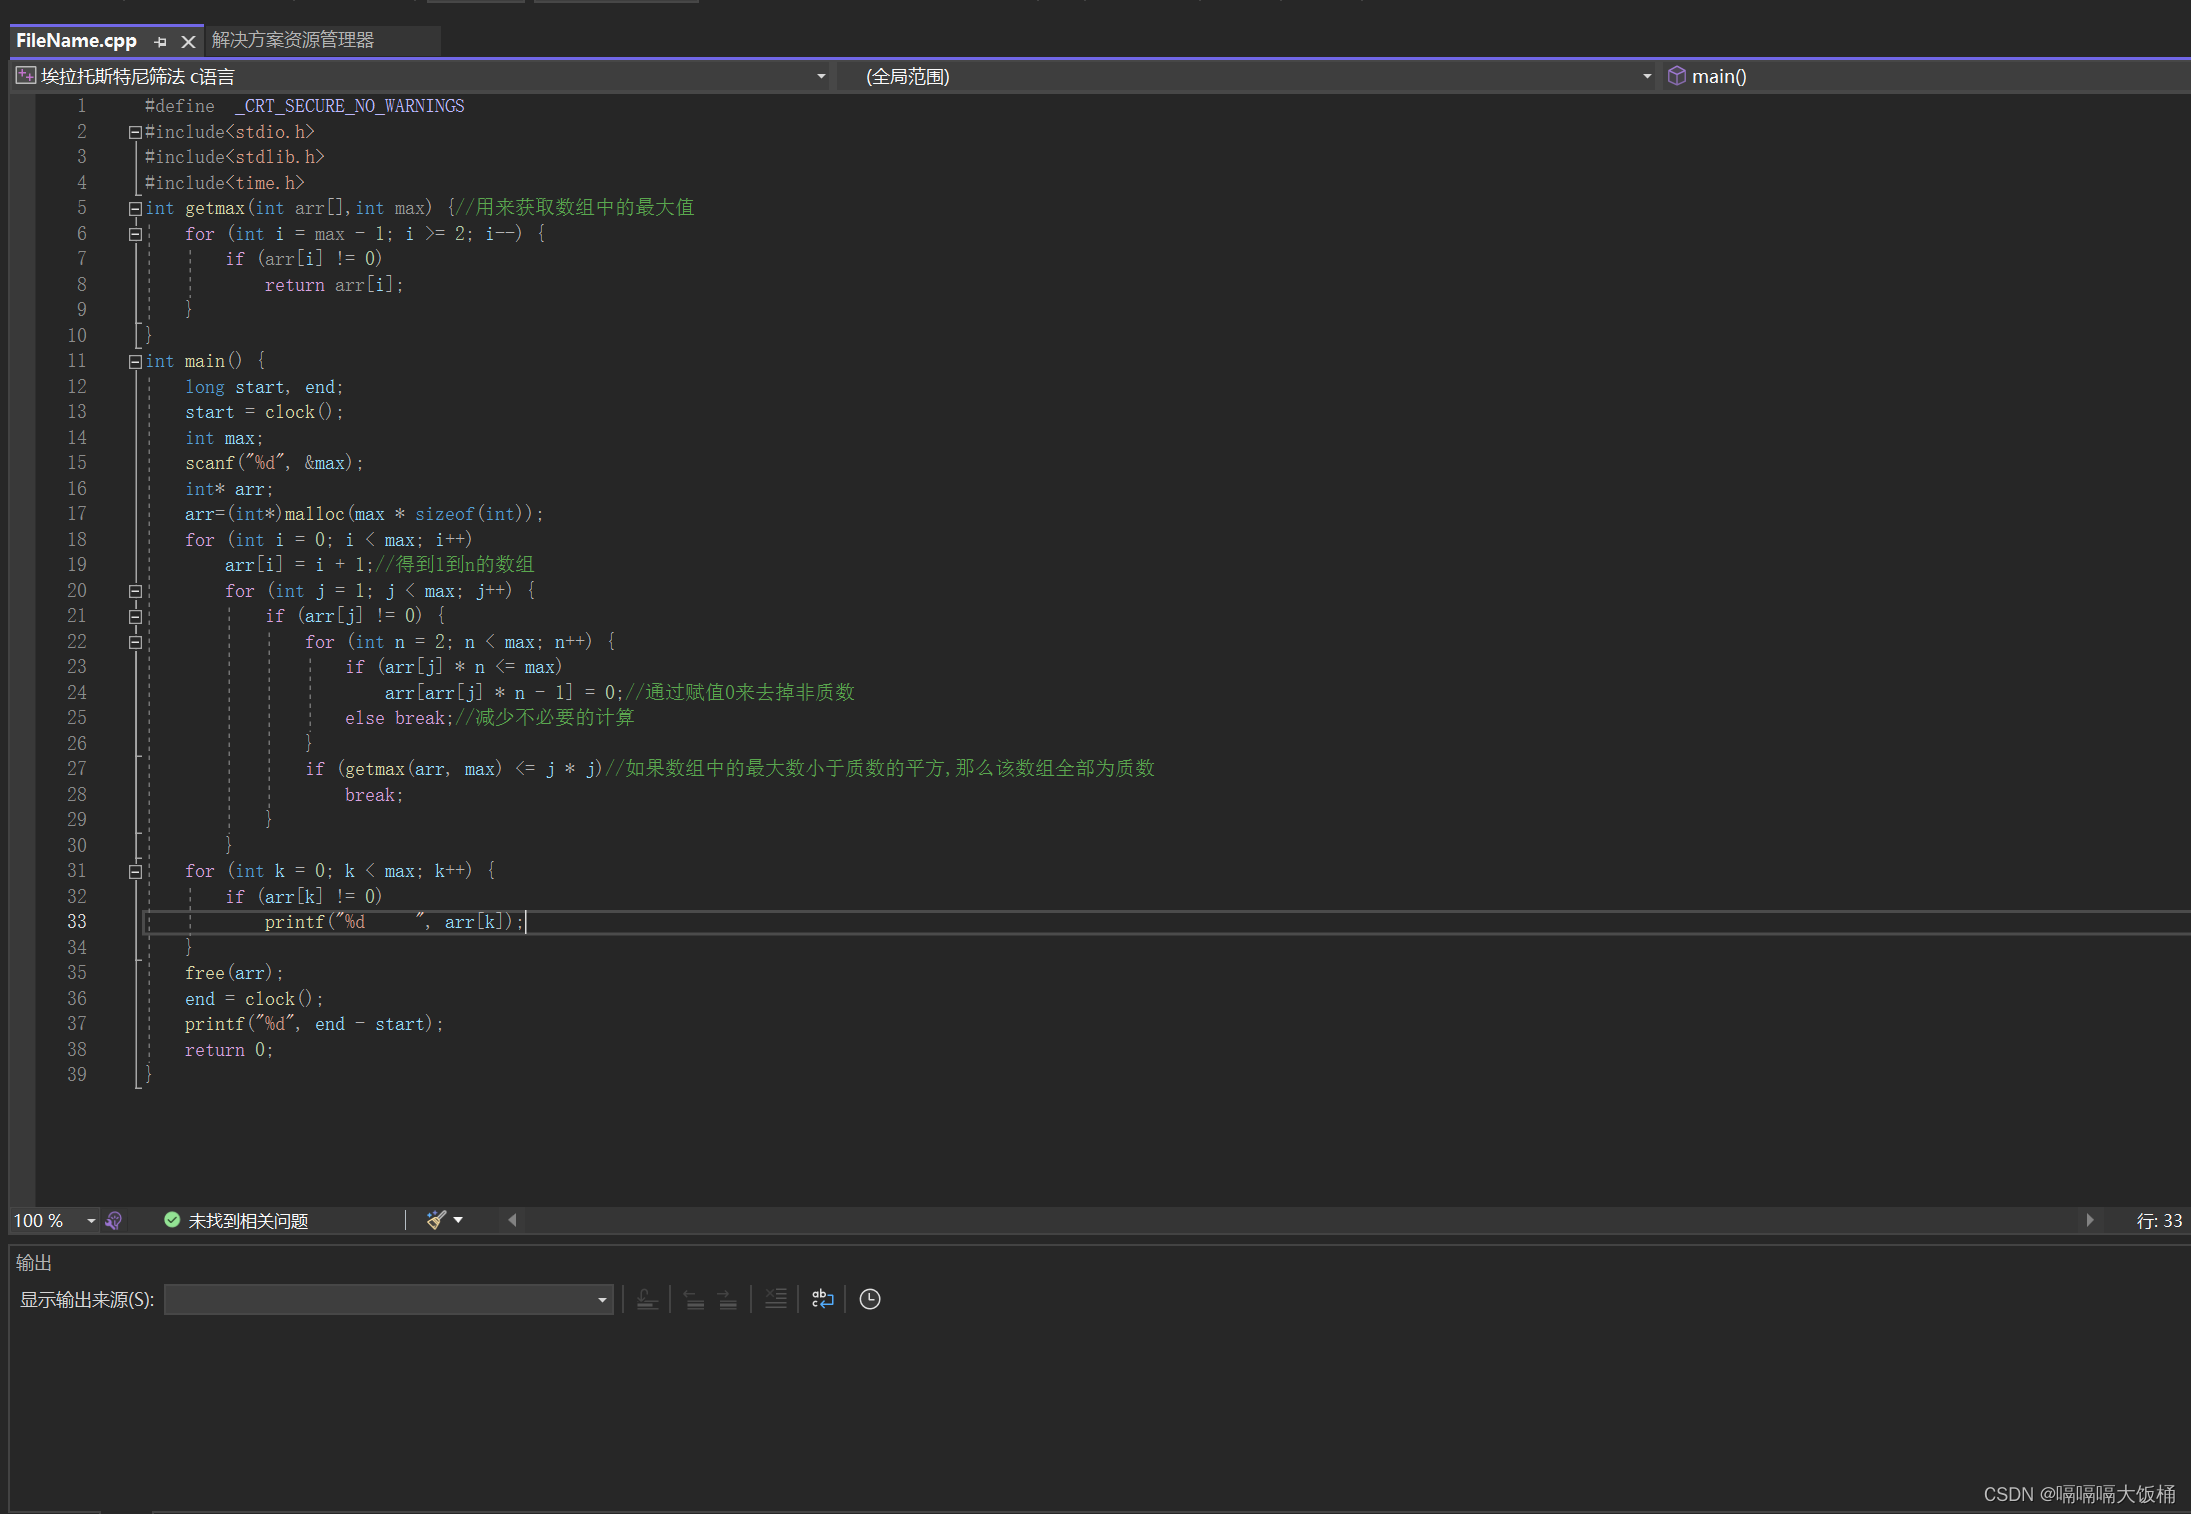Switch to the 解决方案资源管理器 tab
The height and width of the screenshot is (1514, 2191).
[x=293, y=40]
